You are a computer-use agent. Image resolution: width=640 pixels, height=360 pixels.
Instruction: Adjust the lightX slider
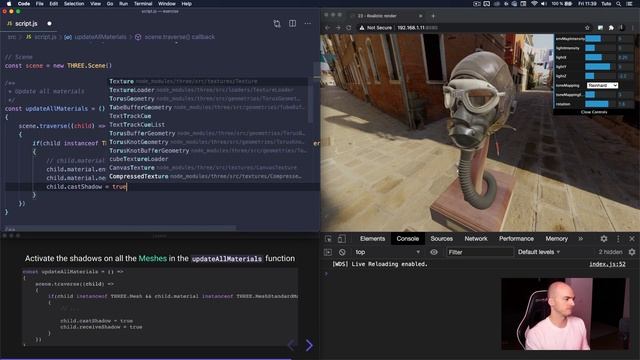(x=600, y=58)
